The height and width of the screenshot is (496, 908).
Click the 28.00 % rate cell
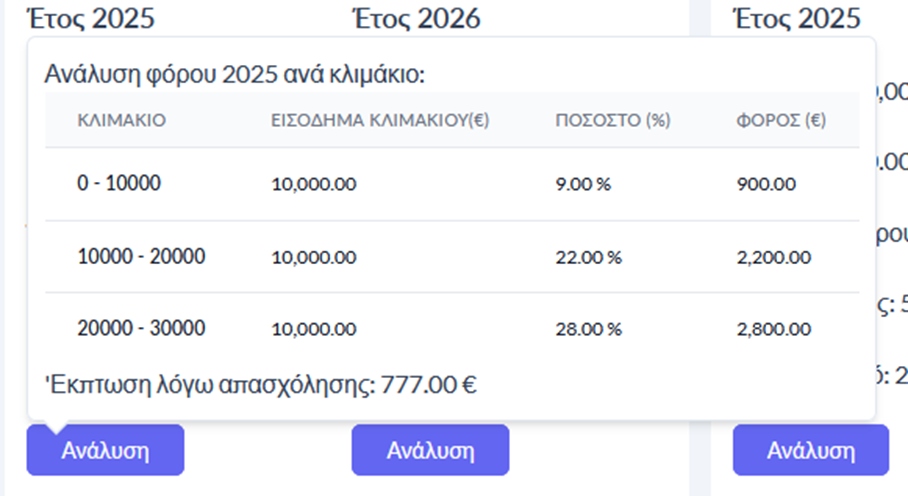pos(588,329)
